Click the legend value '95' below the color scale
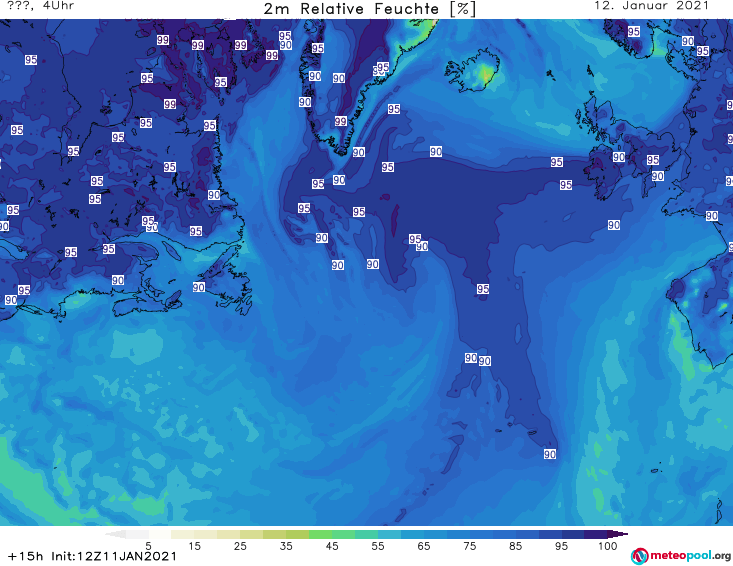This screenshot has width=733, height=566. click(561, 546)
